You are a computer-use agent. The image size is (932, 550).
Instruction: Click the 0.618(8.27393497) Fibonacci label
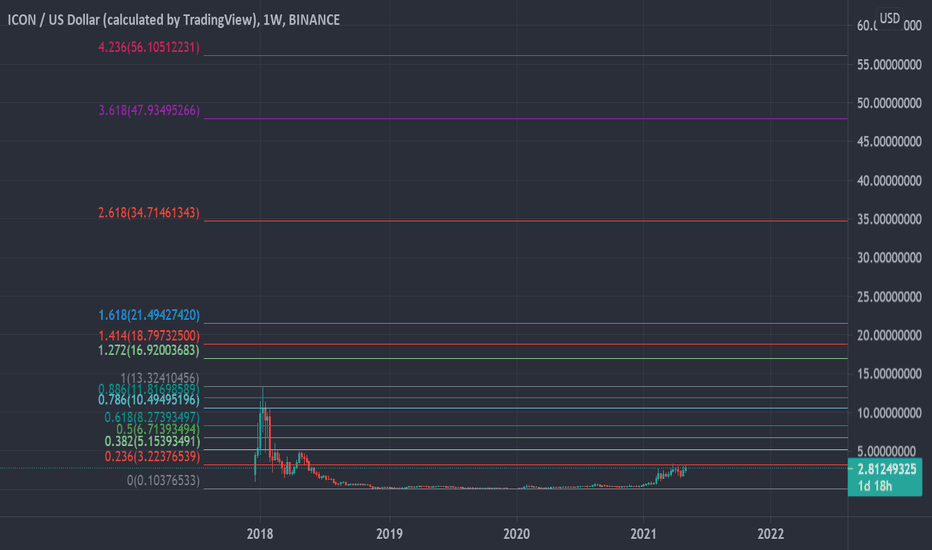152,417
